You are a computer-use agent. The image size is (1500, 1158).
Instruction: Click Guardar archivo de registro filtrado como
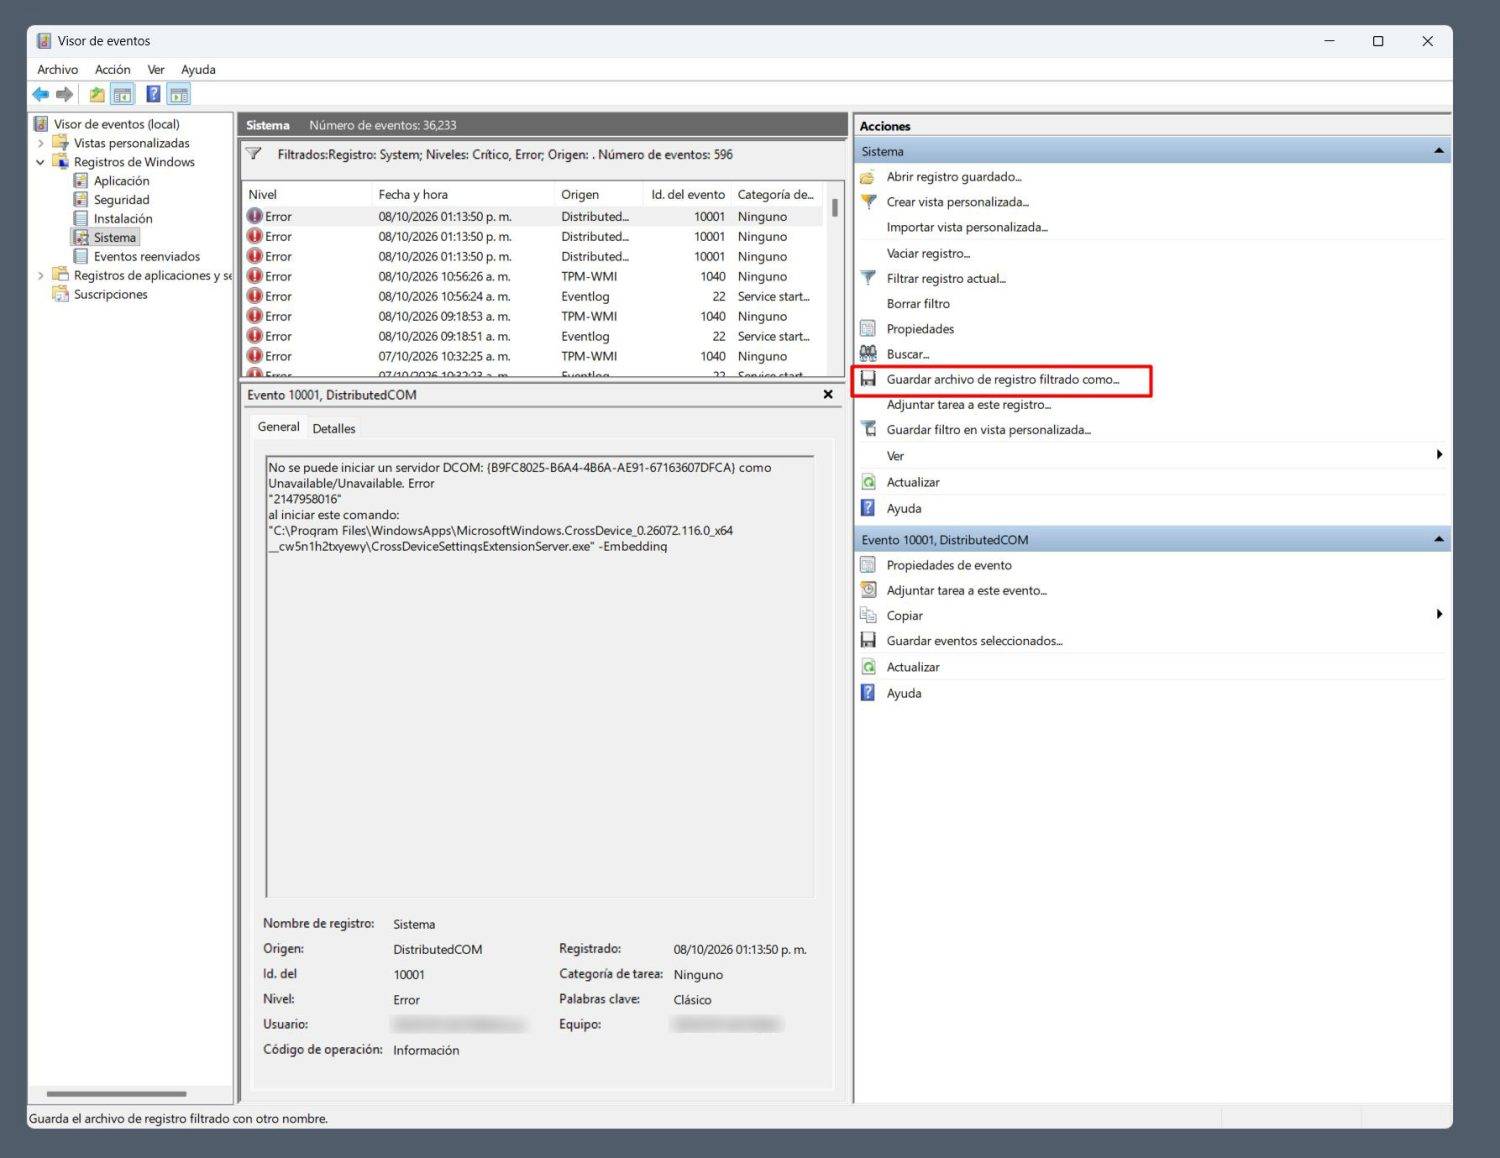pos(1003,379)
